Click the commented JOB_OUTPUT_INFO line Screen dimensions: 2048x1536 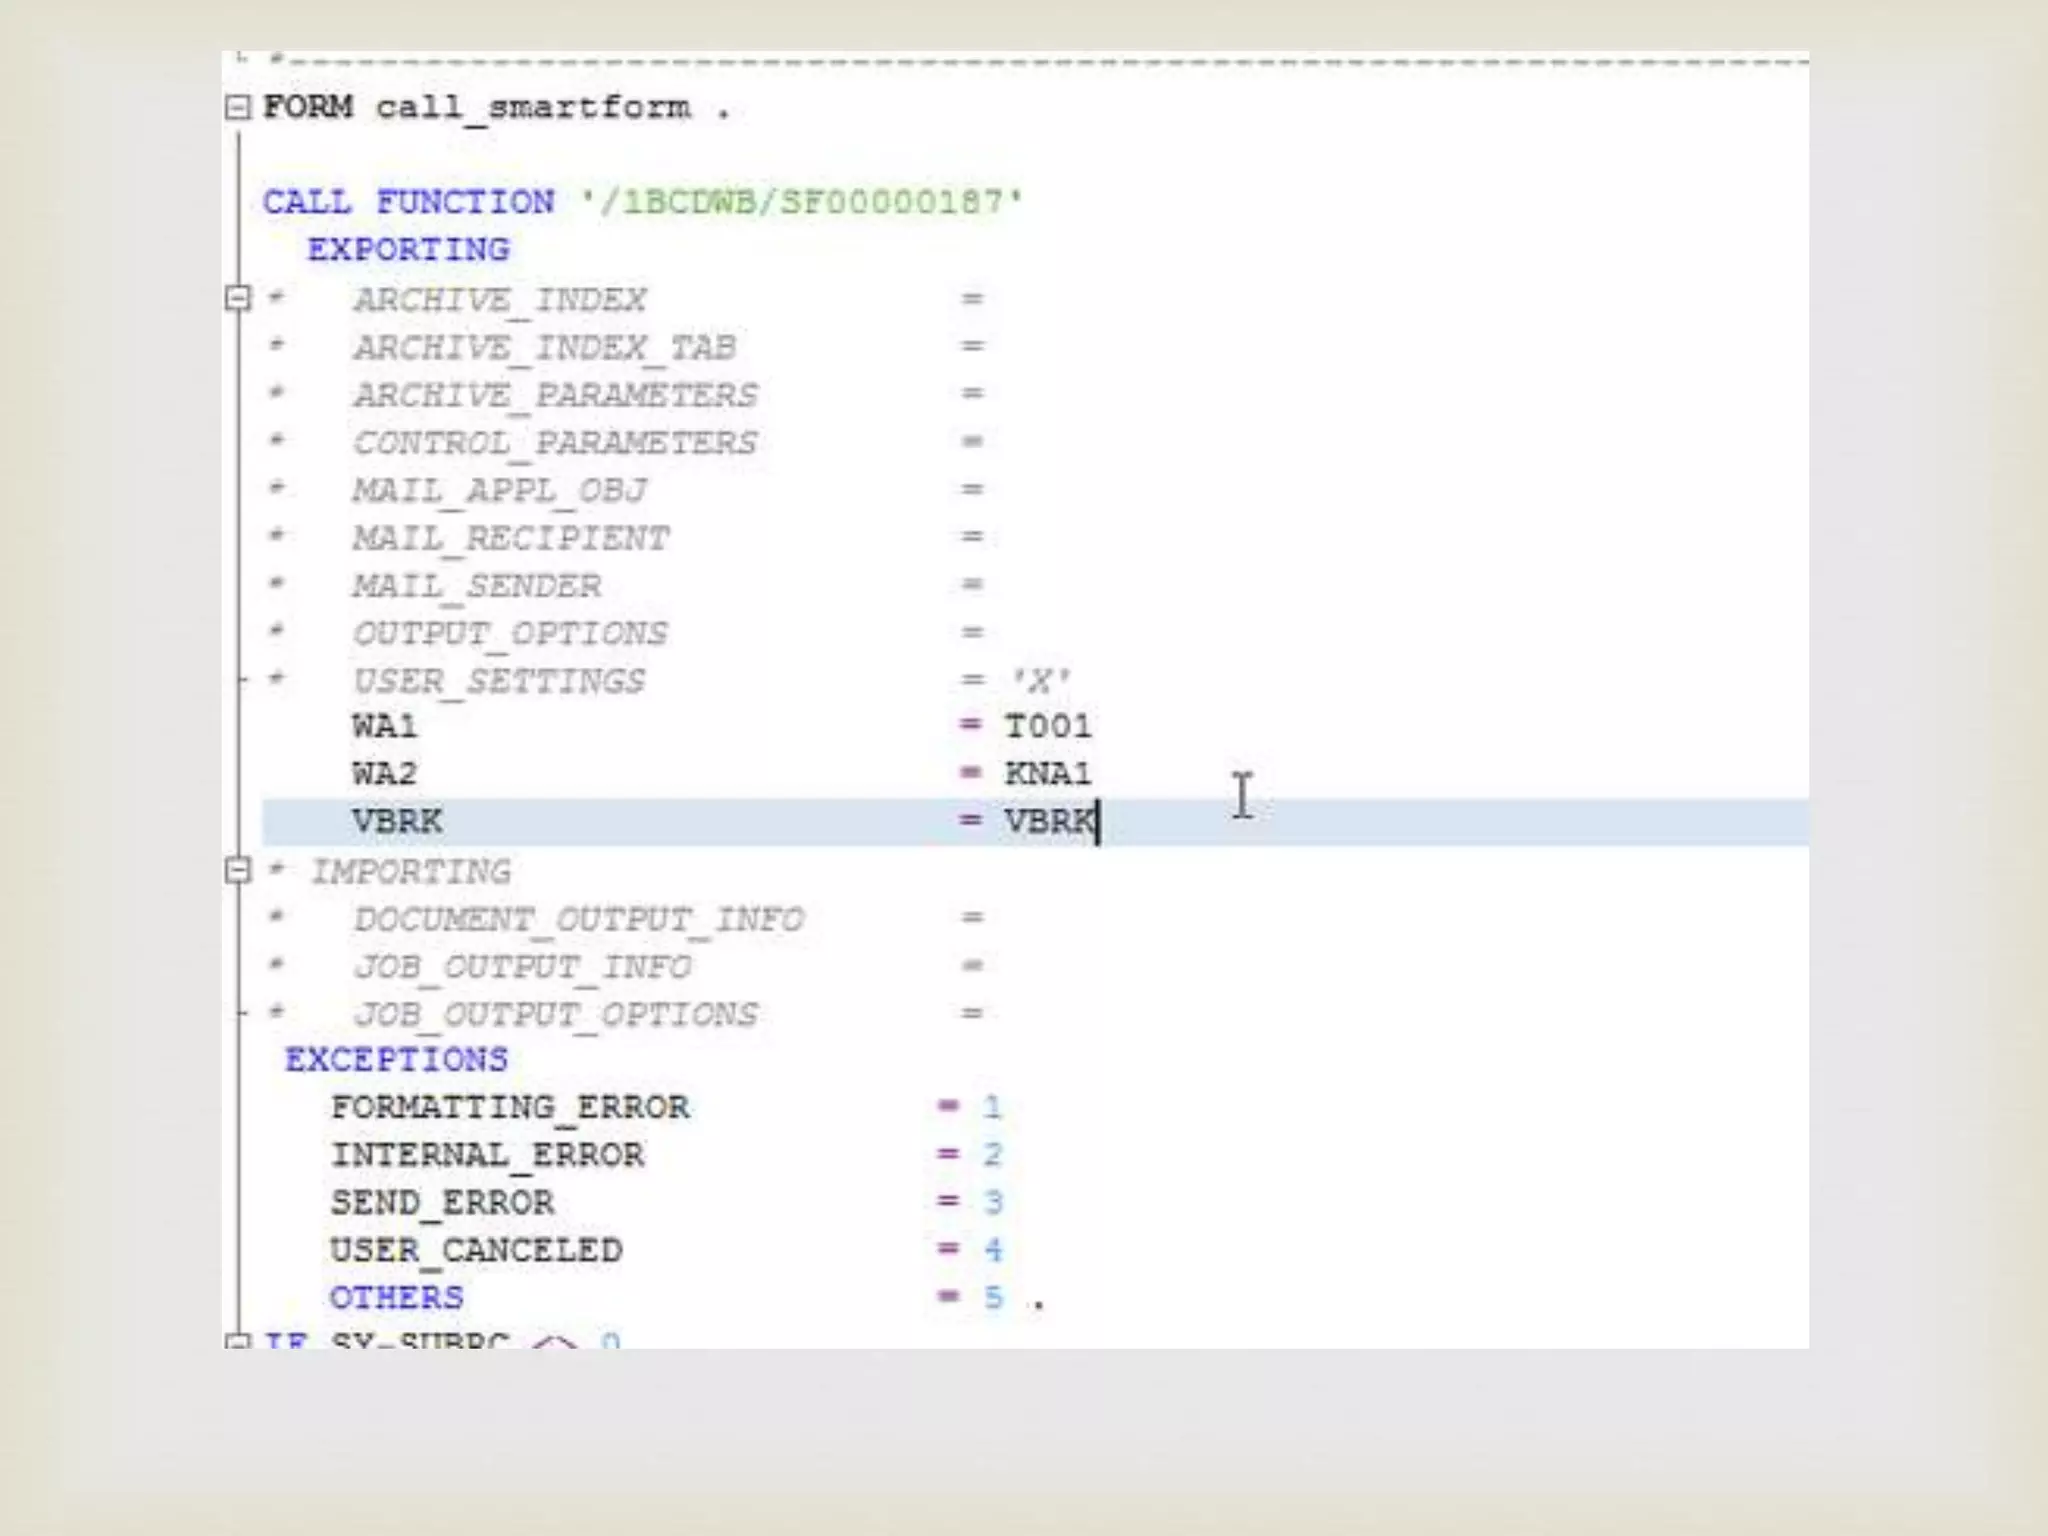coord(521,967)
